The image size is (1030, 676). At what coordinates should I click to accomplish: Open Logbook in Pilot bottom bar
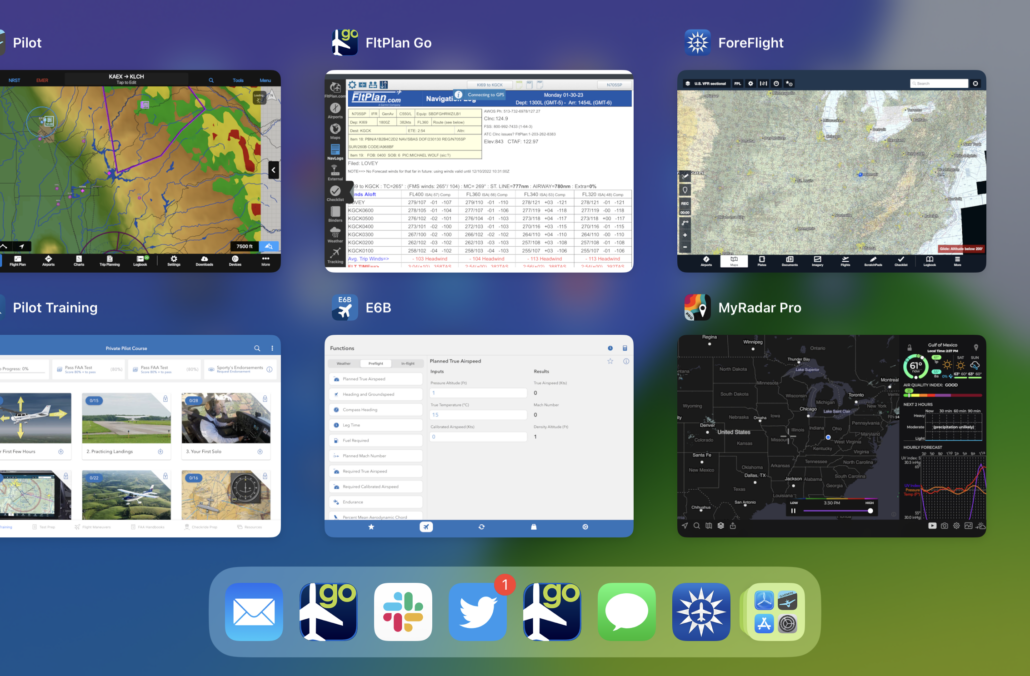click(141, 261)
